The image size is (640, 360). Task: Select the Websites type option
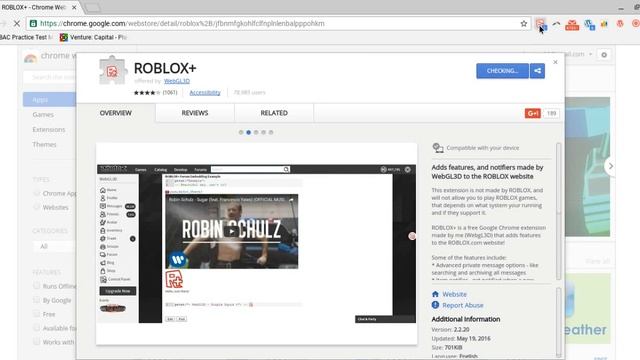[x=36, y=207]
